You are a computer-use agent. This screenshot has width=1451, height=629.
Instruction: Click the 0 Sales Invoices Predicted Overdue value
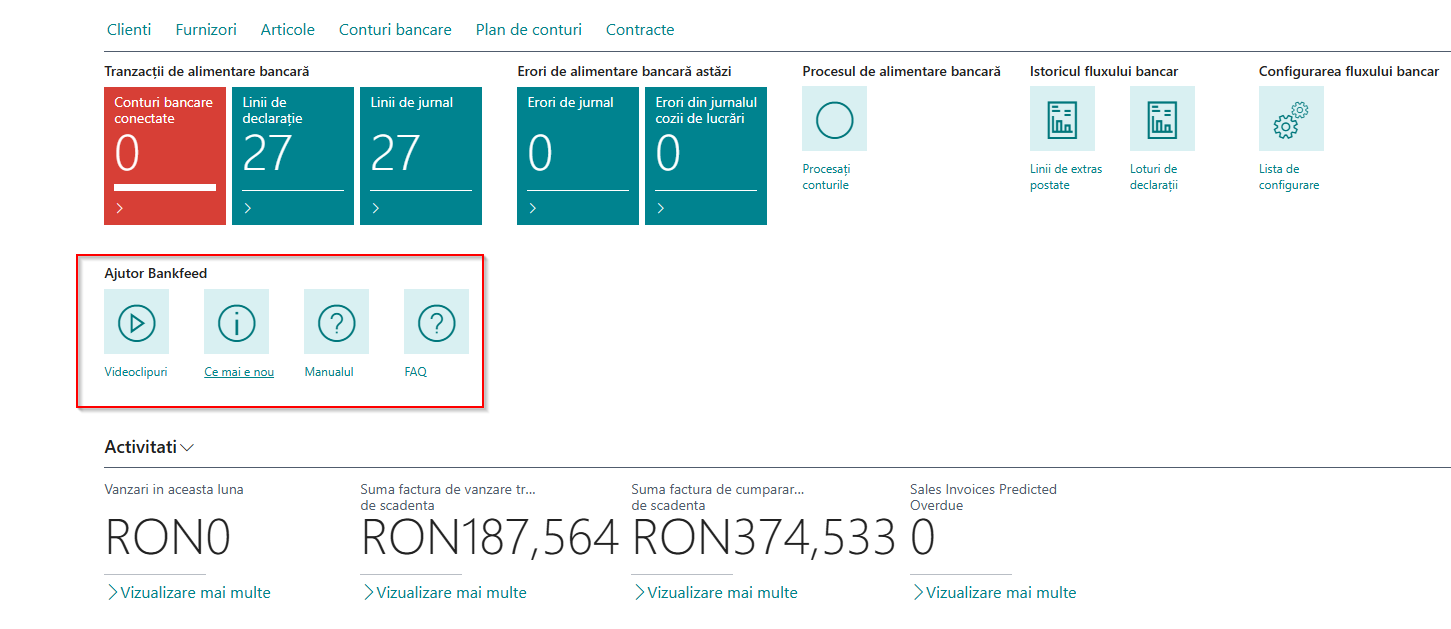tap(923, 539)
